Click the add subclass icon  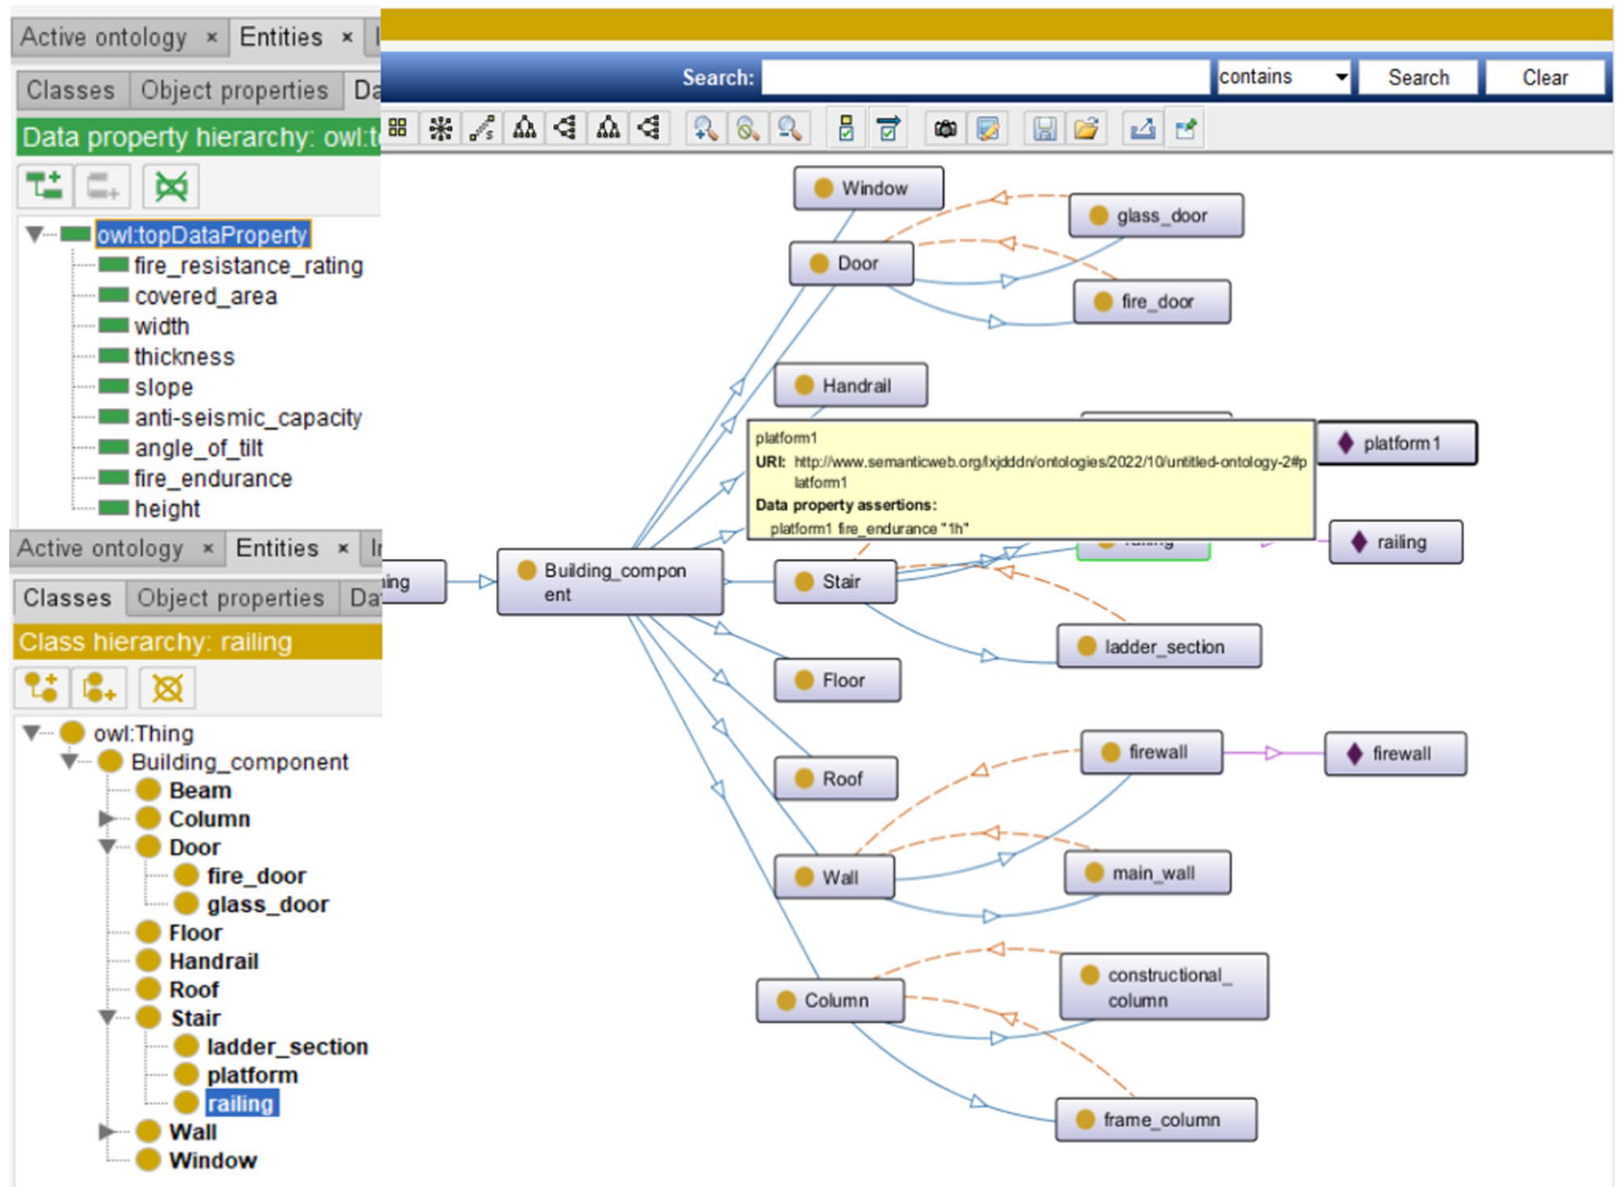click(x=42, y=688)
